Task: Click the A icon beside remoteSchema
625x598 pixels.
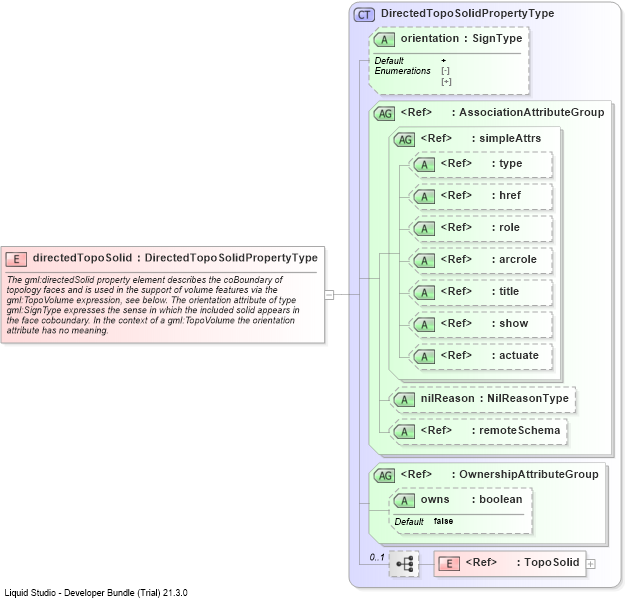Action: (404, 431)
